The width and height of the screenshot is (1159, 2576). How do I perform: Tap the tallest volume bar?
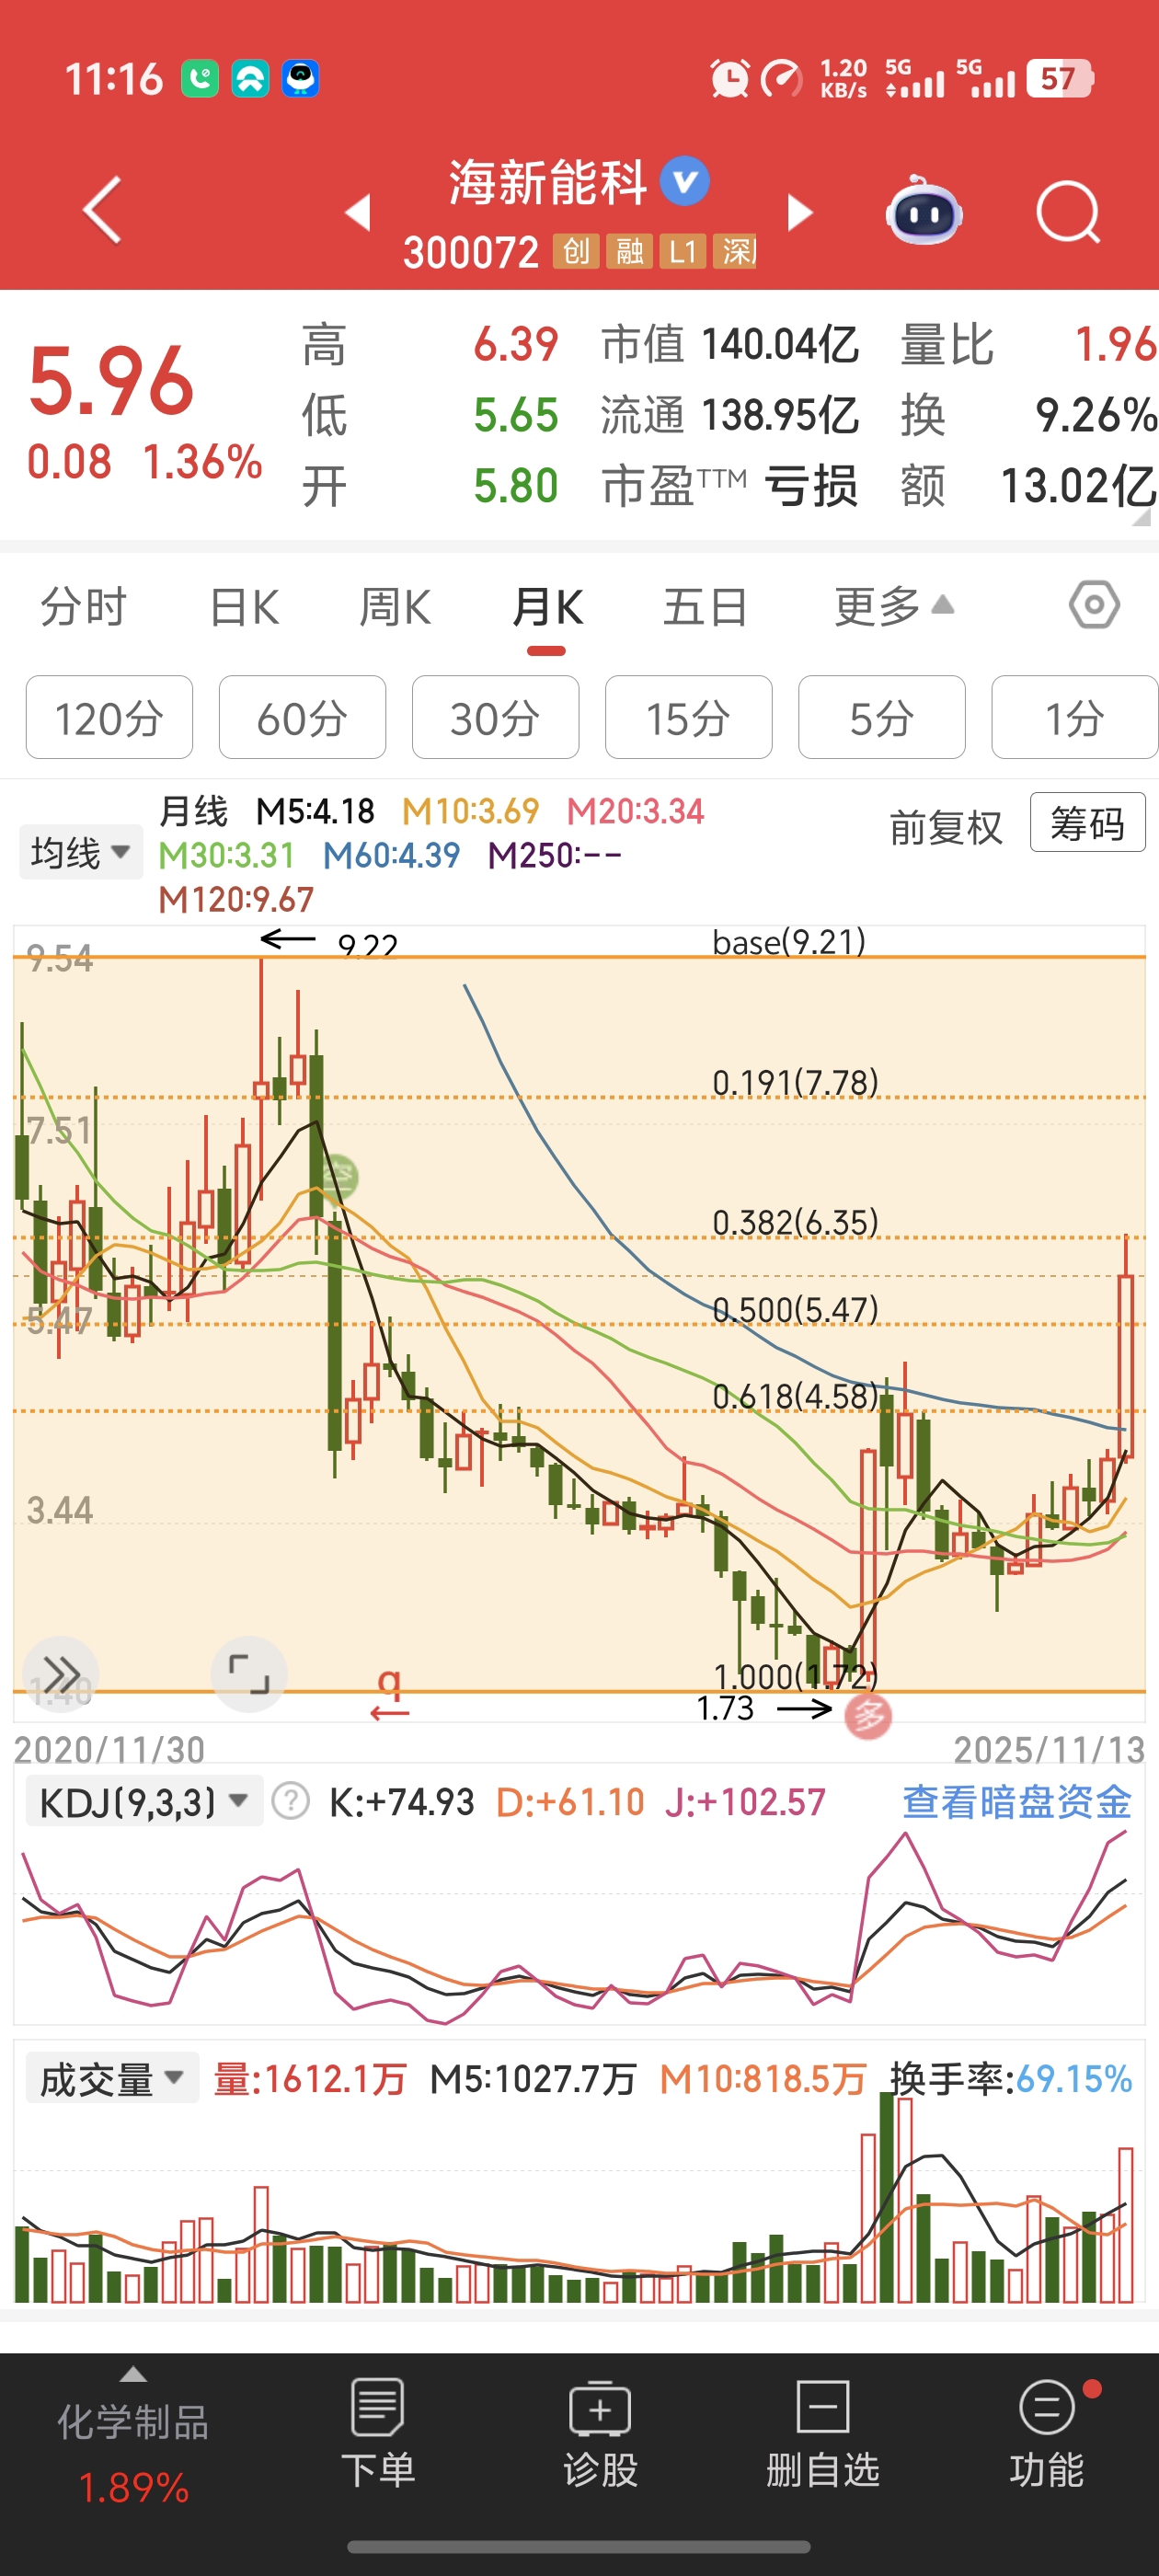[887, 2197]
